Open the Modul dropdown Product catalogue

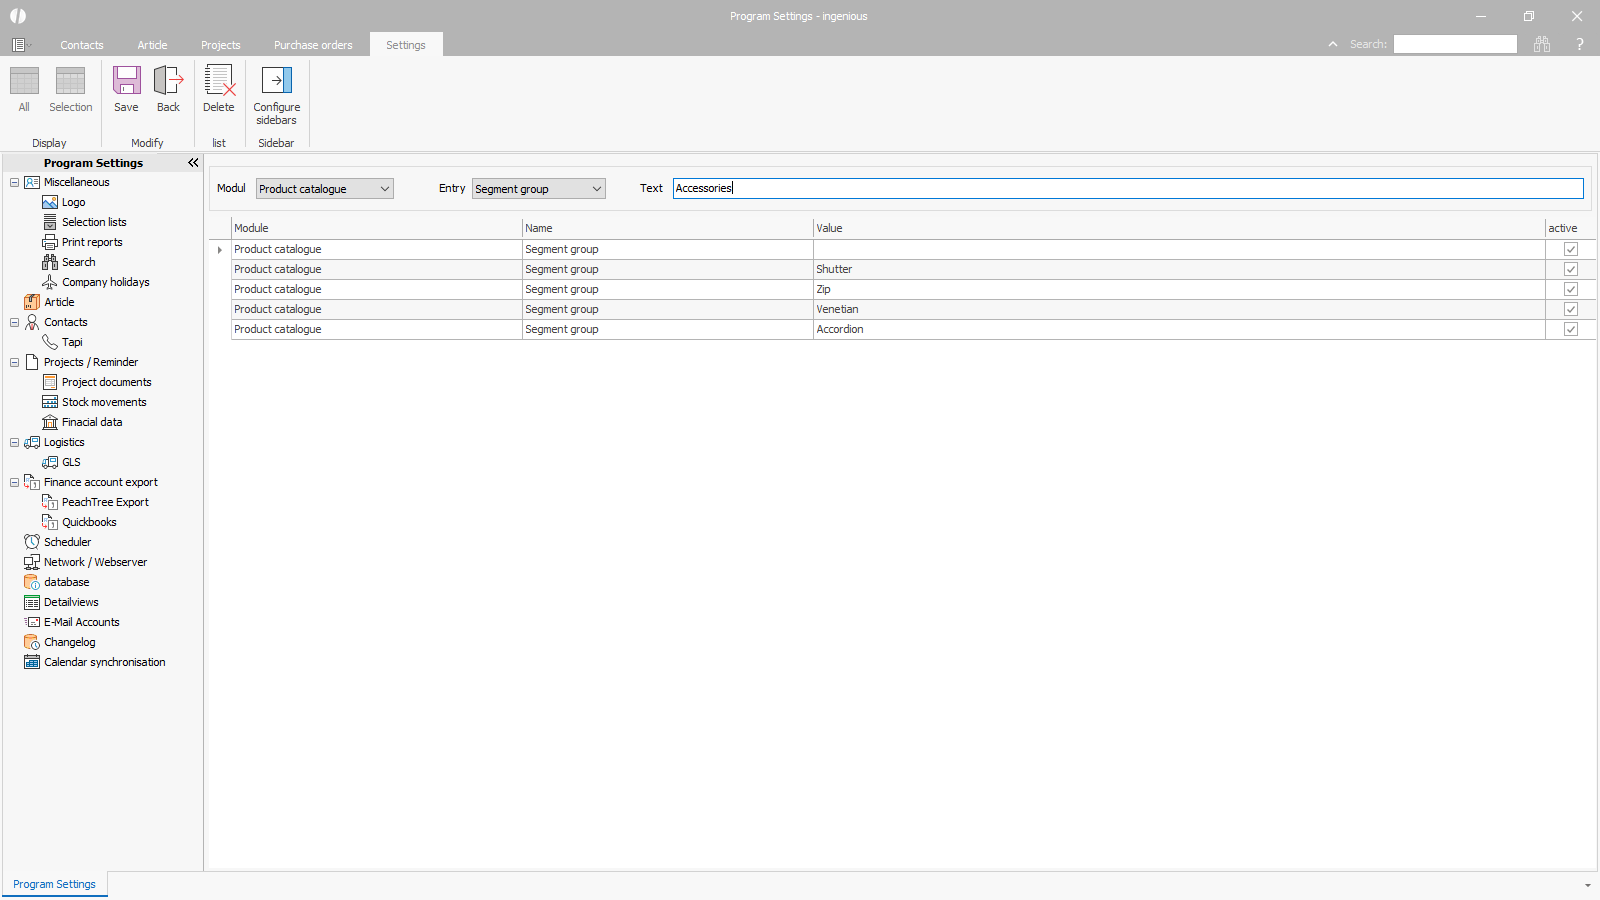324,189
